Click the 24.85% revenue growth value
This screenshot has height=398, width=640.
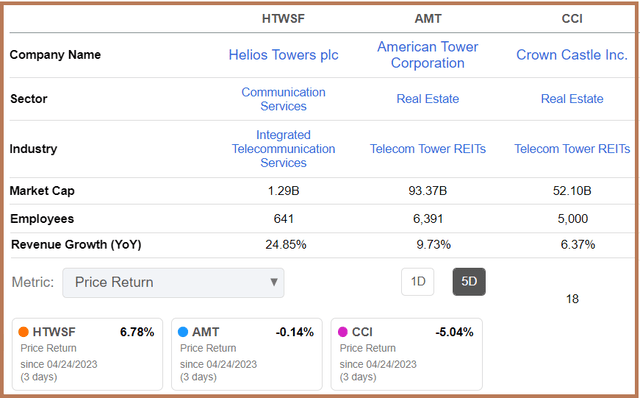[x=286, y=245]
